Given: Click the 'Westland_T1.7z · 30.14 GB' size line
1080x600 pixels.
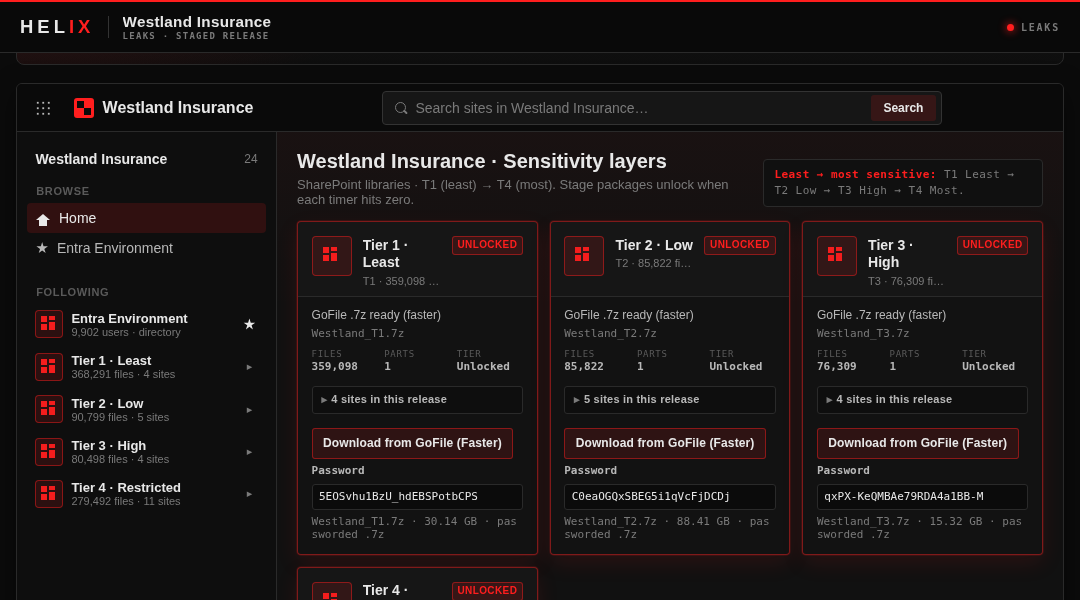Looking at the screenshot, I should [414, 528].
